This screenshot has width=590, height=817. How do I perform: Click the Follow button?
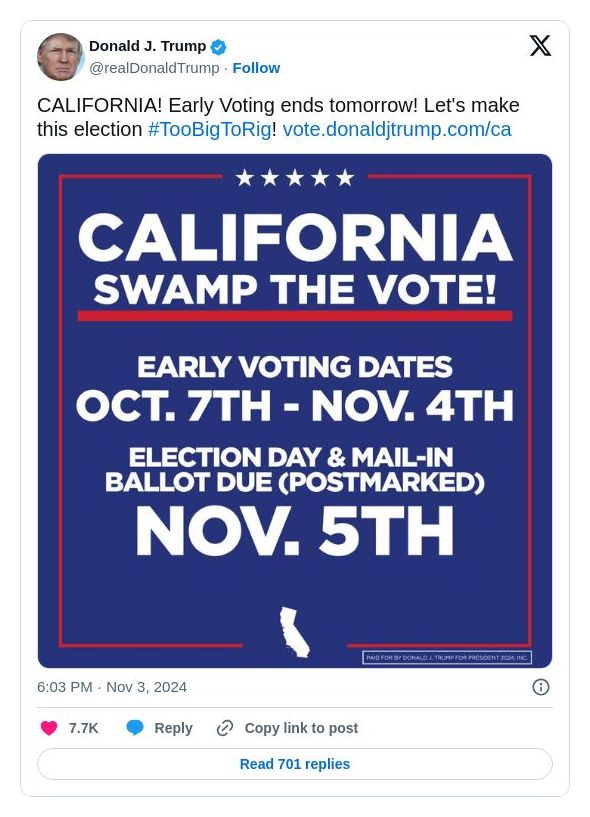coord(256,68)
